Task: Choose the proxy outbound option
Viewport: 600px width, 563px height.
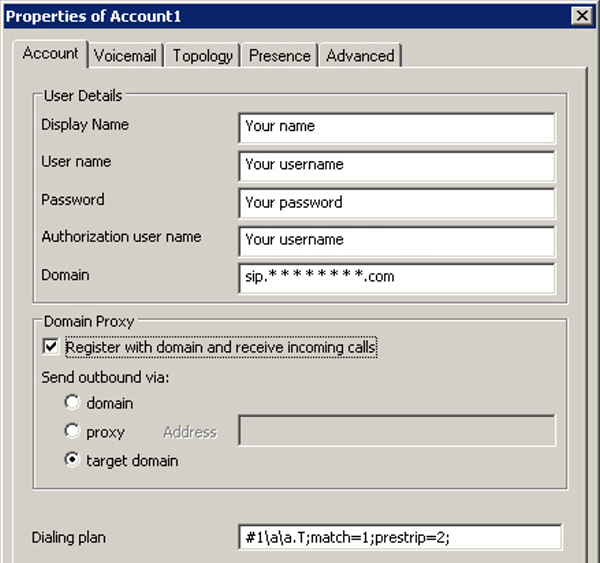Action: point(71,432)
